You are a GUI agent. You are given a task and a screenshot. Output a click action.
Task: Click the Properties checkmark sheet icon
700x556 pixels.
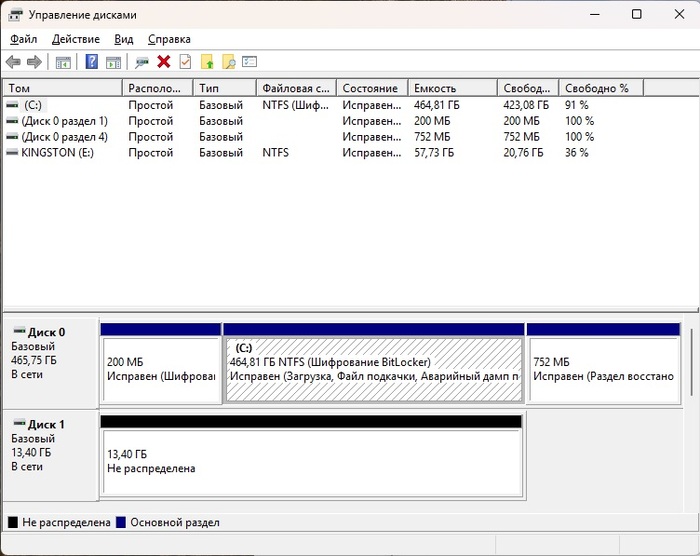tap(185, 62)
